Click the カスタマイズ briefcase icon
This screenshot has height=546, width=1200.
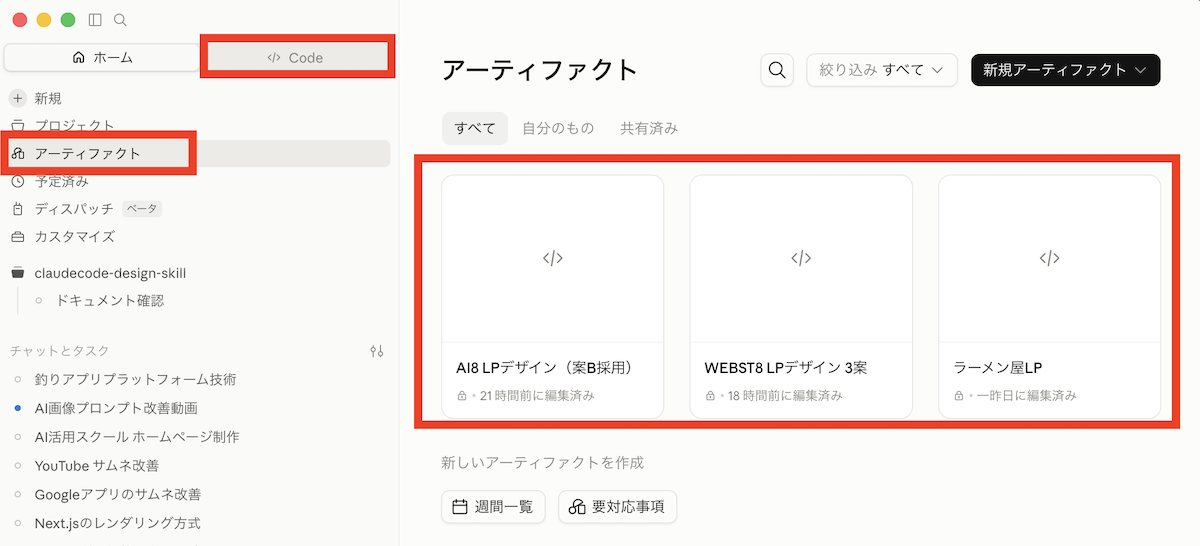[18, 237]
